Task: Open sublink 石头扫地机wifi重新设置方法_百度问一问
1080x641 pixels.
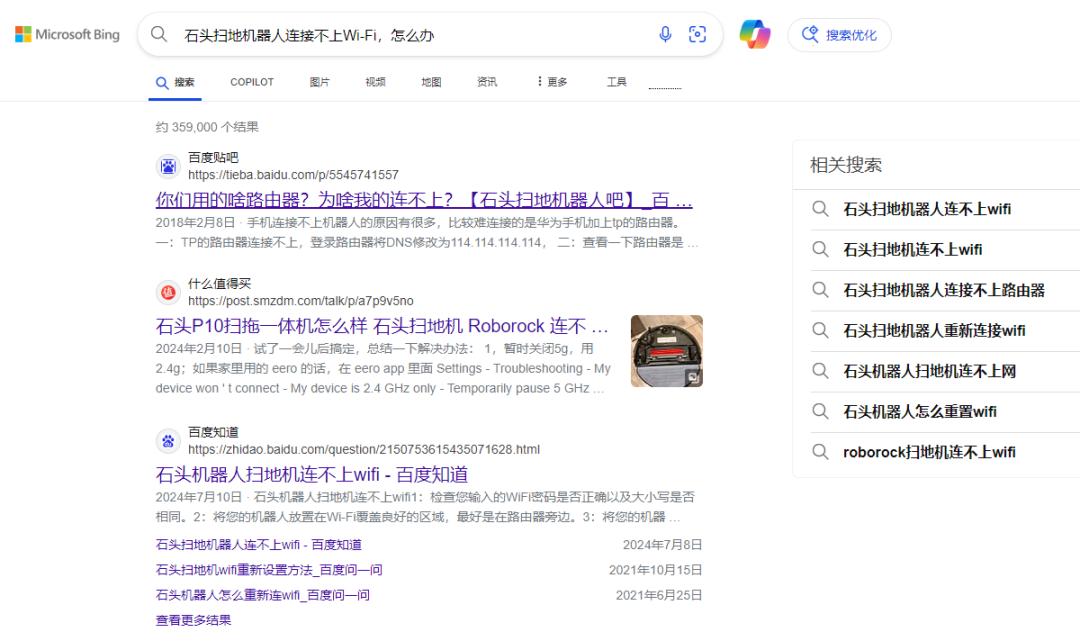Action: (269, 570)
